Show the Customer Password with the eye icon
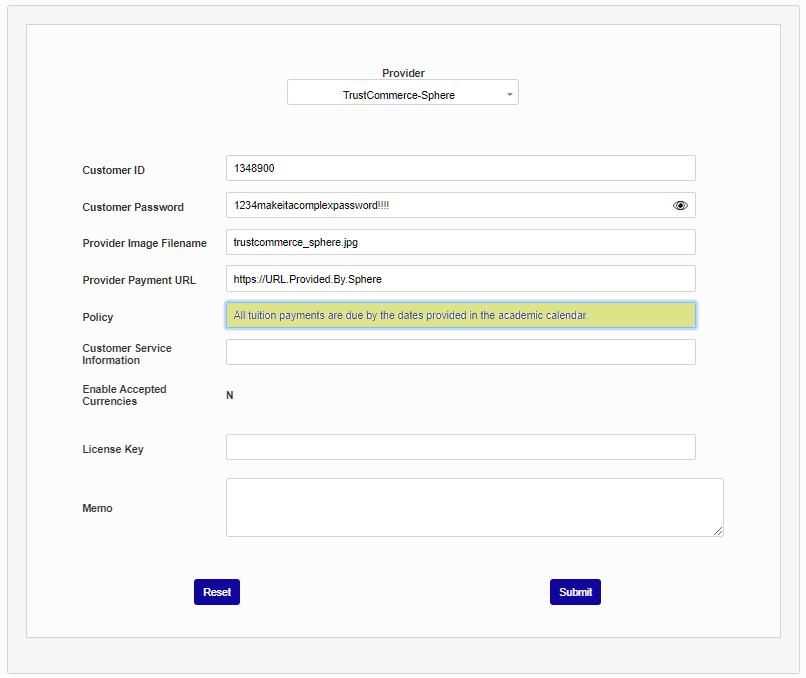Screen dimensions: 806x678 click(680, 205)
